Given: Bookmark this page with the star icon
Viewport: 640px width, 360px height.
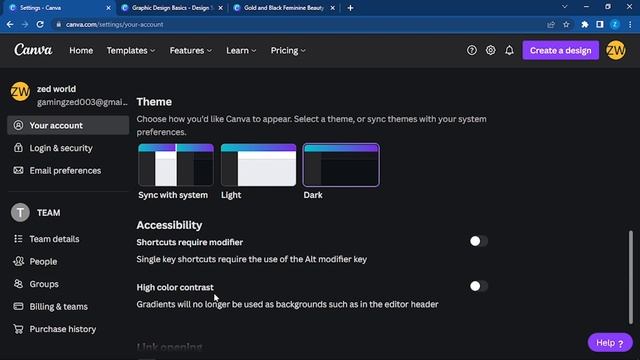Looking at the screenshot, I should (566, 24).
